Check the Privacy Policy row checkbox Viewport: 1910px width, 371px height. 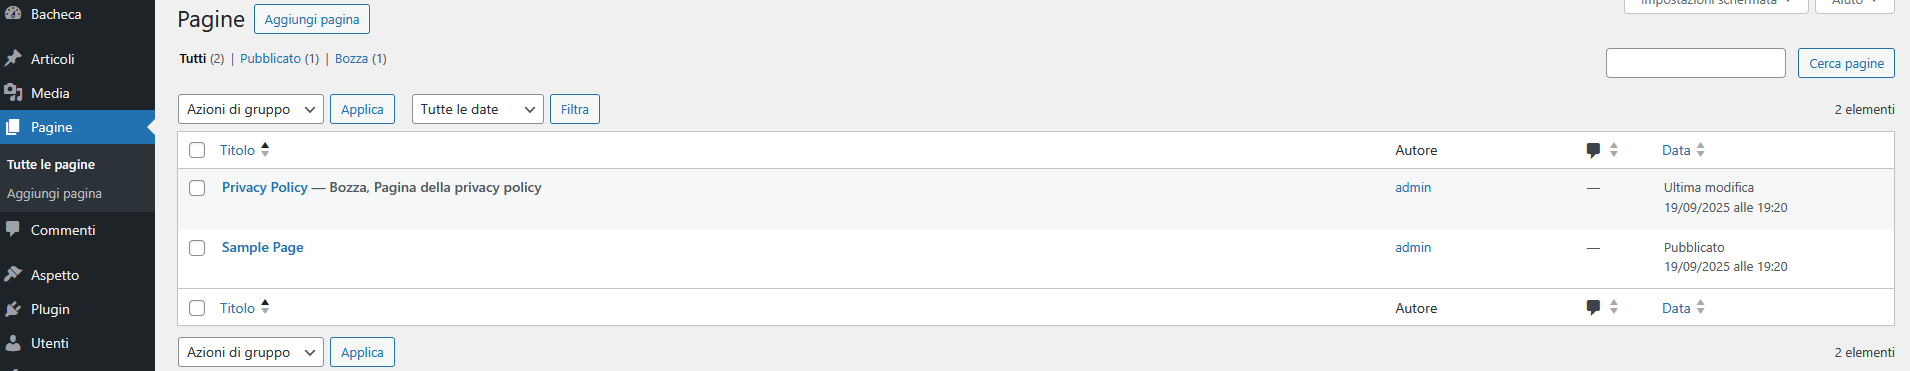(x=197, y=188)
